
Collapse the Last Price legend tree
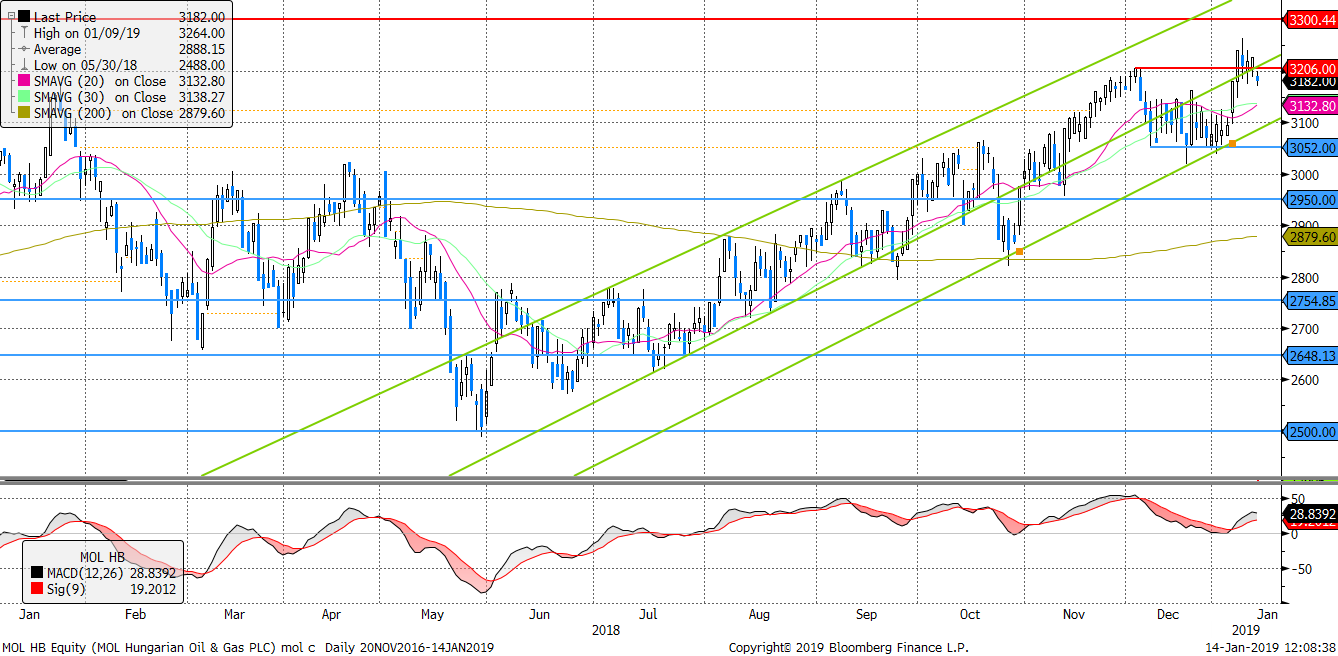coord(10,17)
